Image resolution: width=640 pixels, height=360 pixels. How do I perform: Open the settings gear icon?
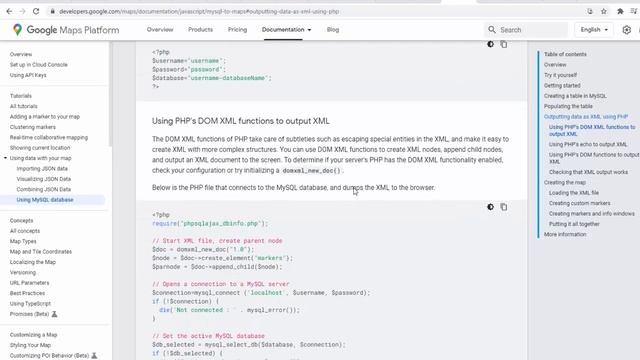pos(627,30)
